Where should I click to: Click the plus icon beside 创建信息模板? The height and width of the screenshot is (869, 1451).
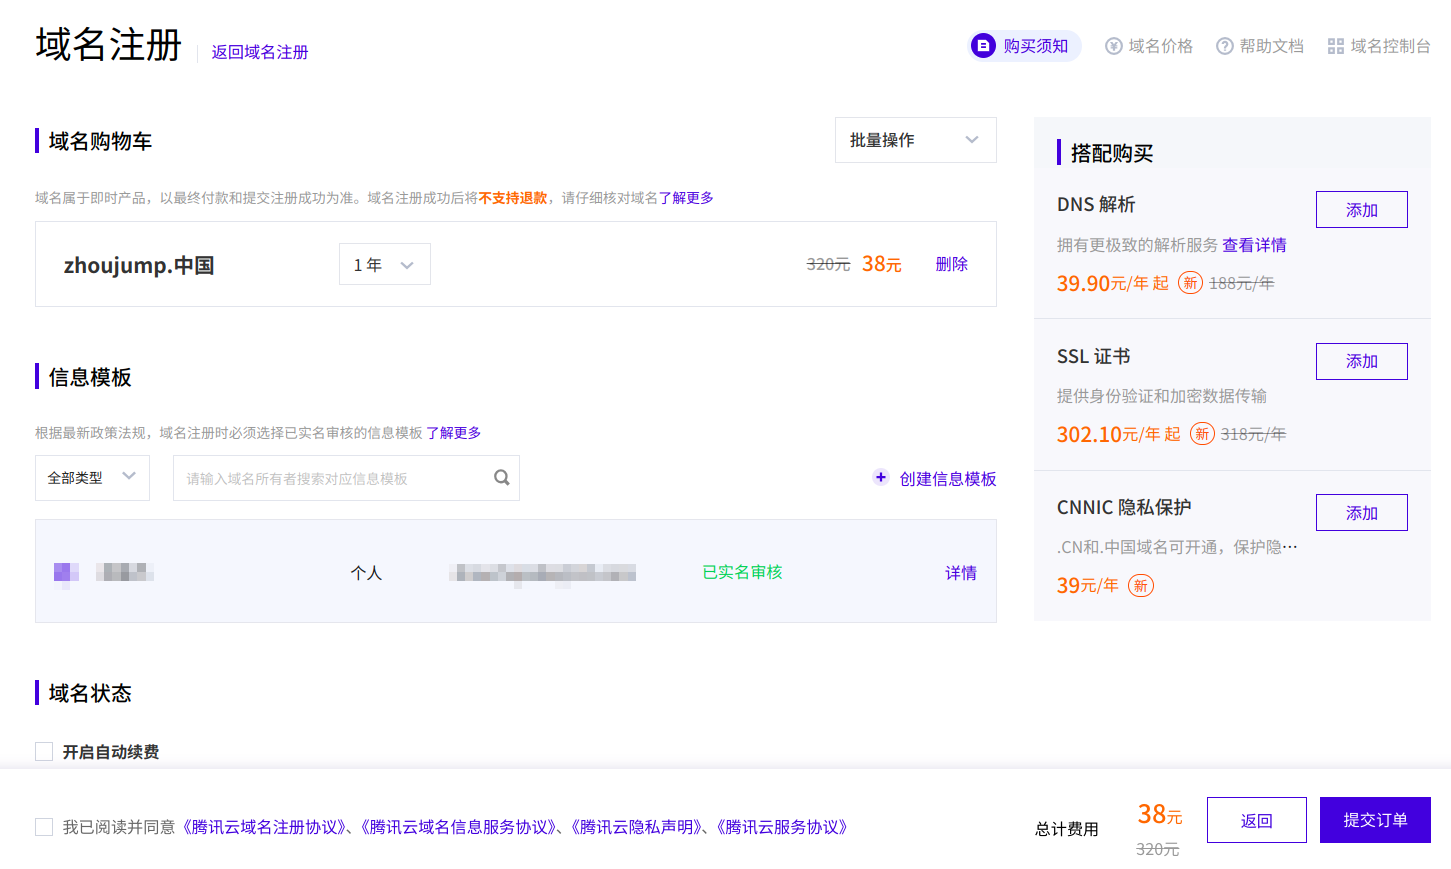(x=880, y=478)
